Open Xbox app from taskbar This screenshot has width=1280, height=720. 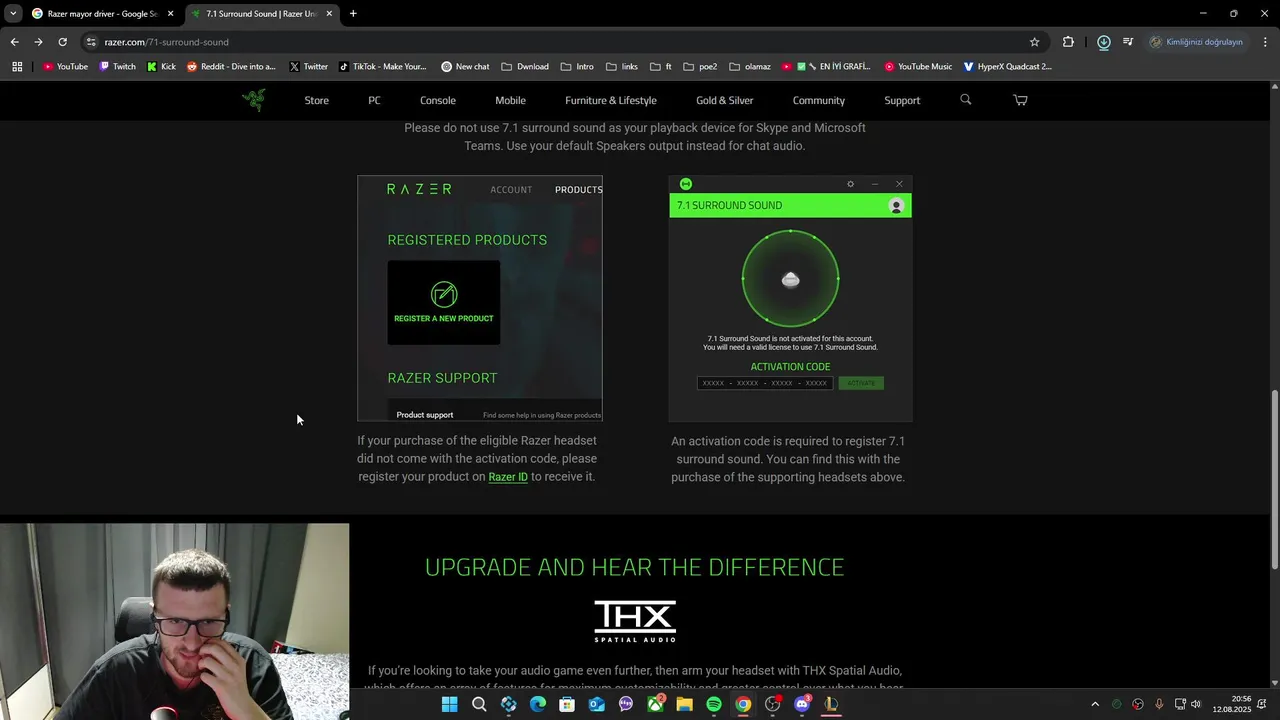pos(655,704)
